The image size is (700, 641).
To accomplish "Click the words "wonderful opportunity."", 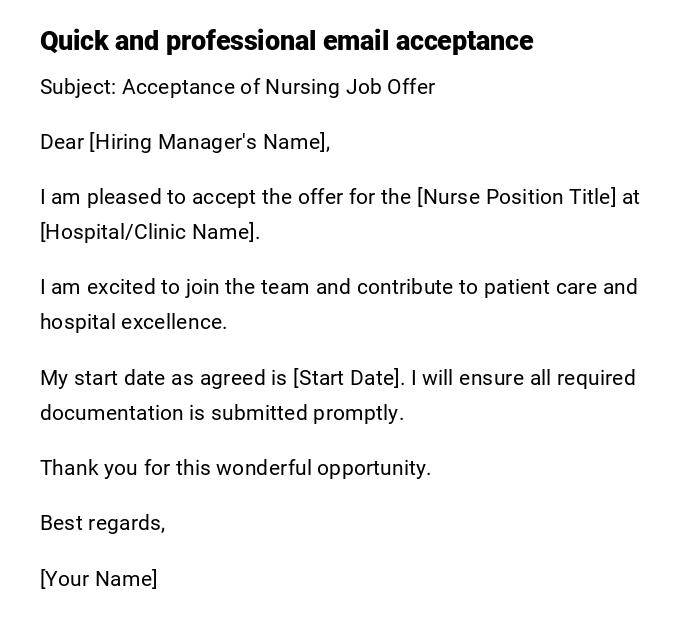I will (323, 468).
